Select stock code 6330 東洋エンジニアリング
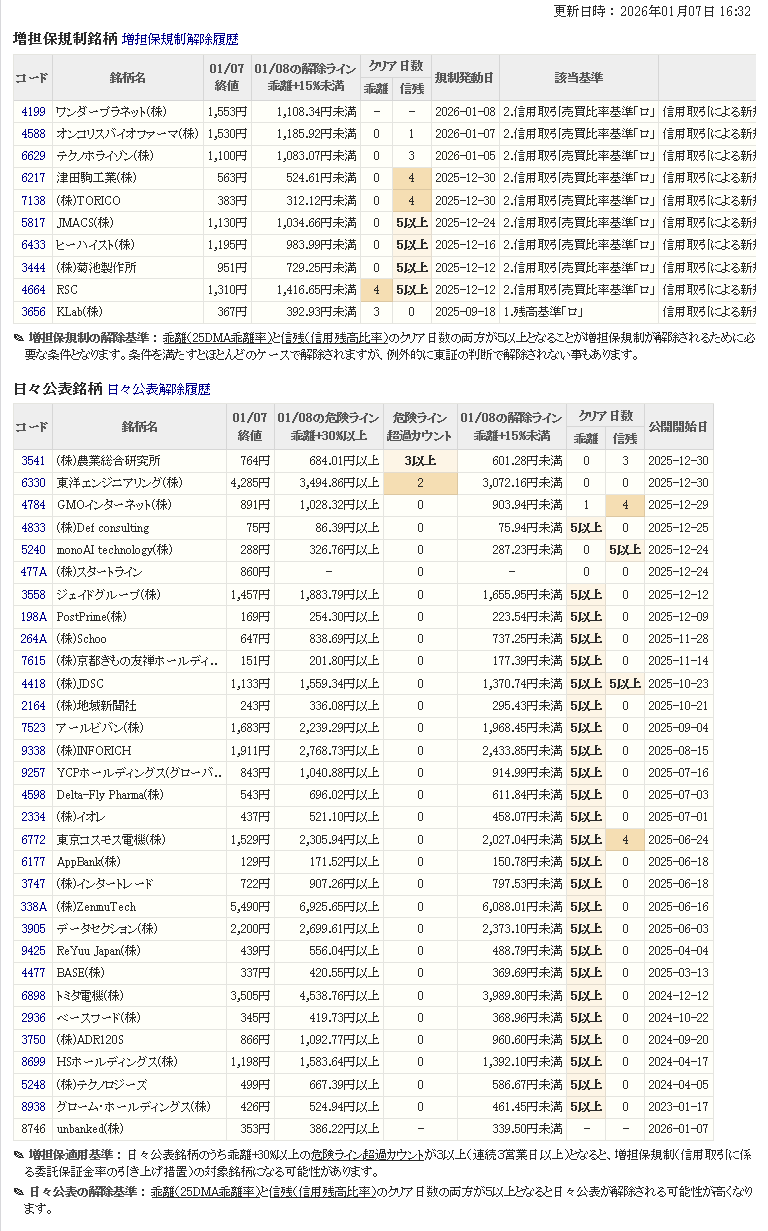768x1231 pixels. (x=33, y=483)
